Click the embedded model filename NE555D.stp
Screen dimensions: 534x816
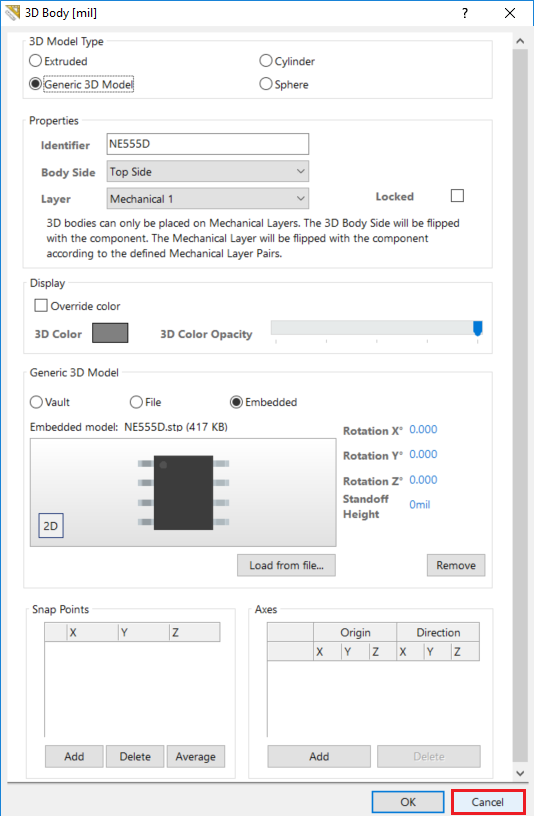click(153, 427)
